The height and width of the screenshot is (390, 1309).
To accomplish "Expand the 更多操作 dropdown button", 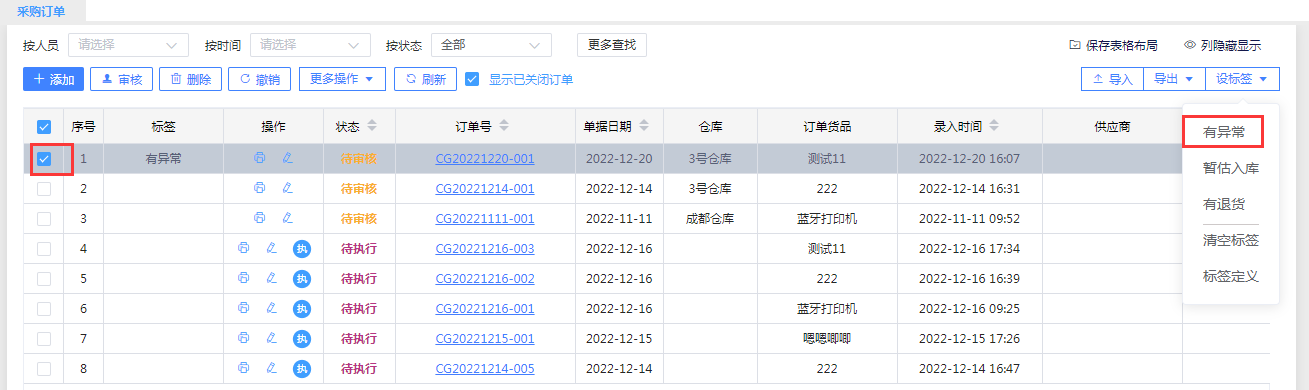I will (342, 79).
